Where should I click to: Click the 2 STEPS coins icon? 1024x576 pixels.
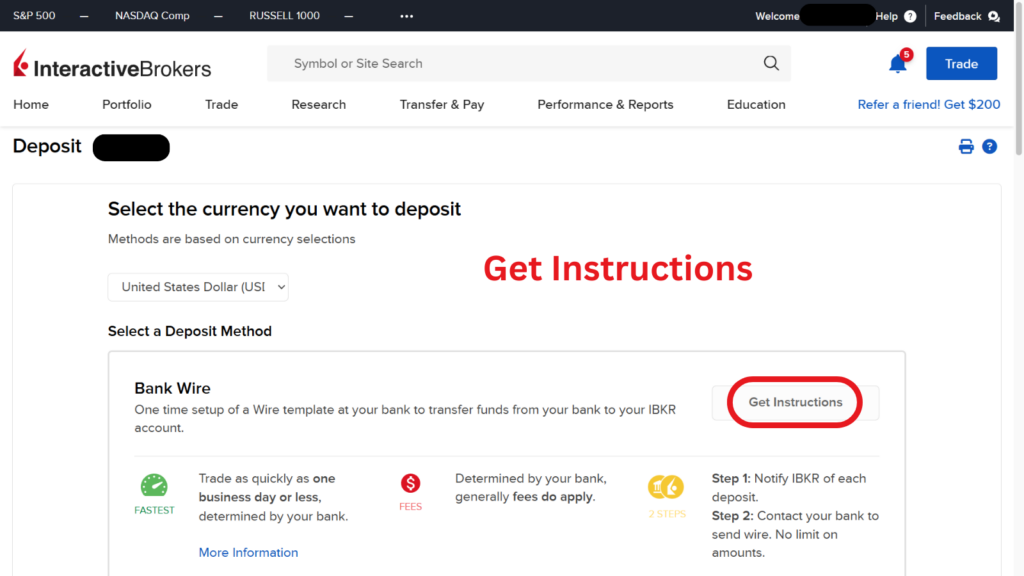pos(666,487)
